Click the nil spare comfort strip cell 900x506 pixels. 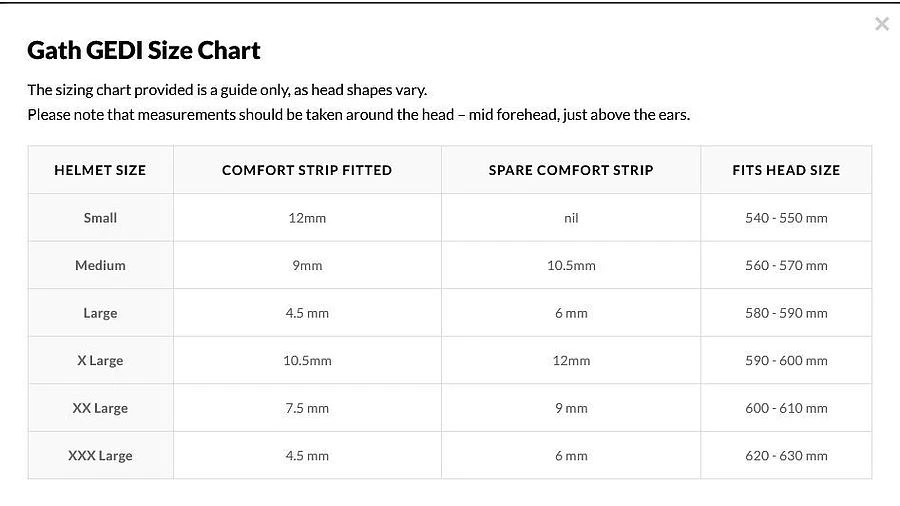tap(571, 218)
